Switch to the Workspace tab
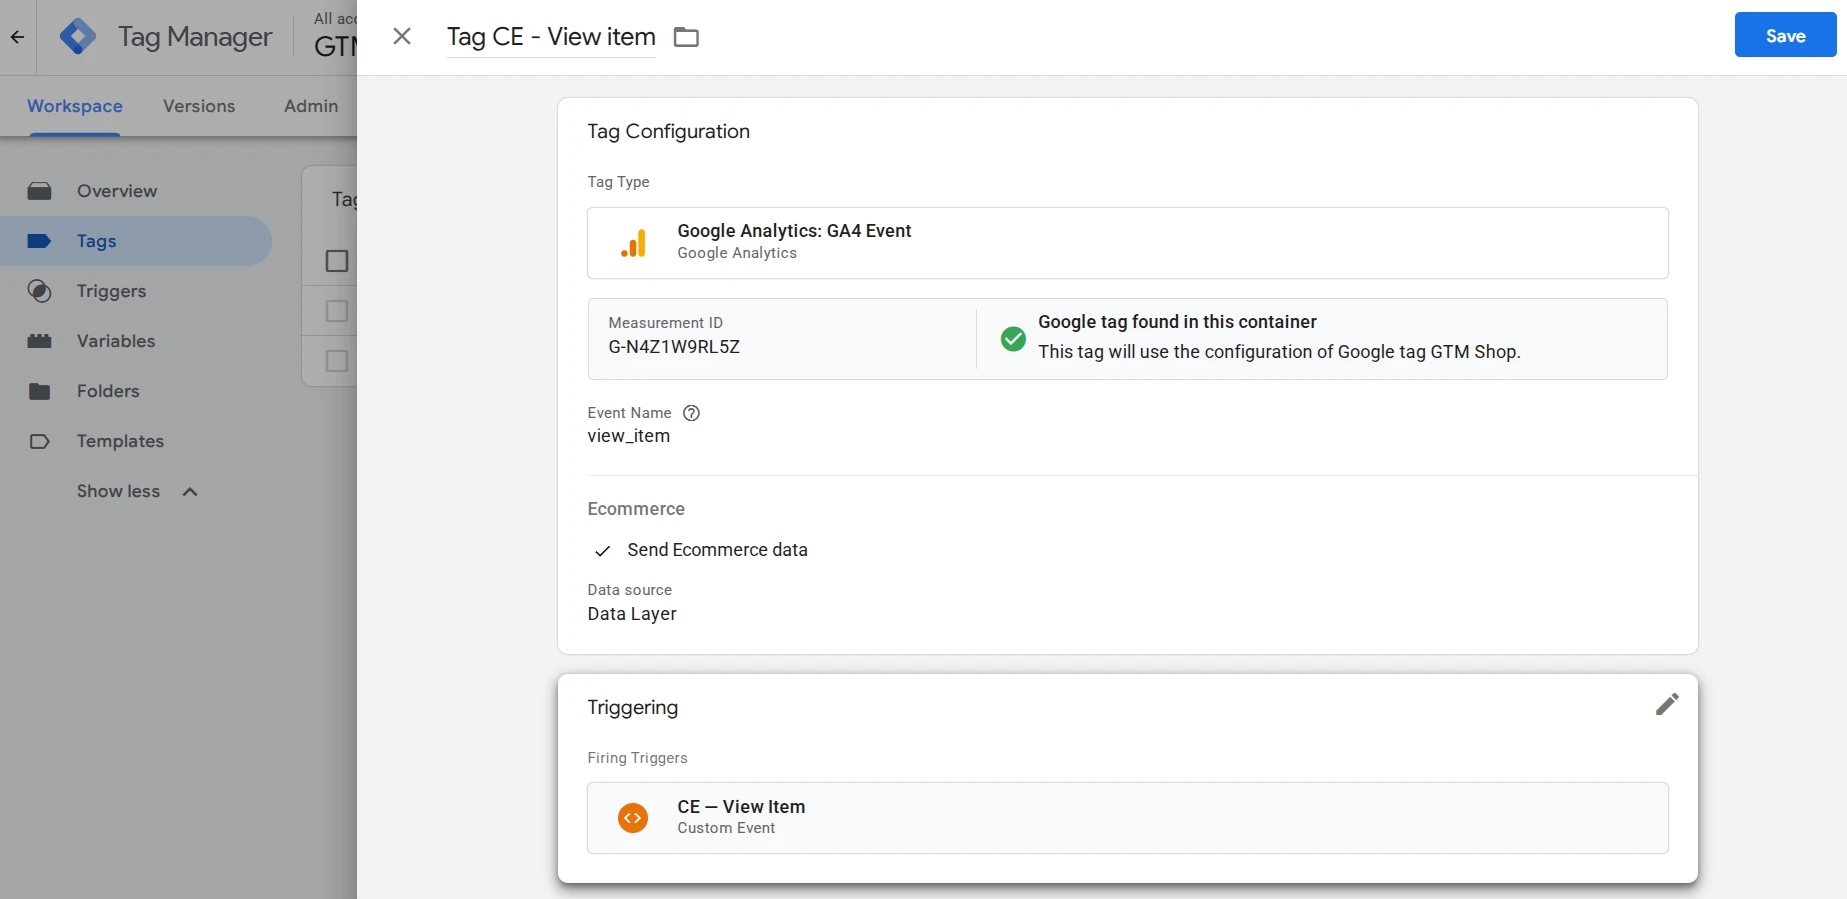 coord(75,106)
